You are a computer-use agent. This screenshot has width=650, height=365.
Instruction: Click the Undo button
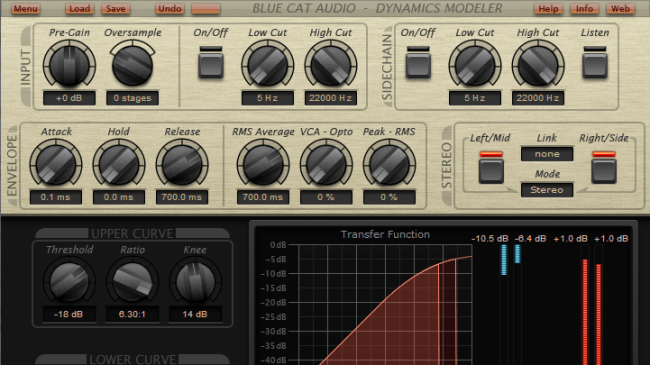[170, 9]
